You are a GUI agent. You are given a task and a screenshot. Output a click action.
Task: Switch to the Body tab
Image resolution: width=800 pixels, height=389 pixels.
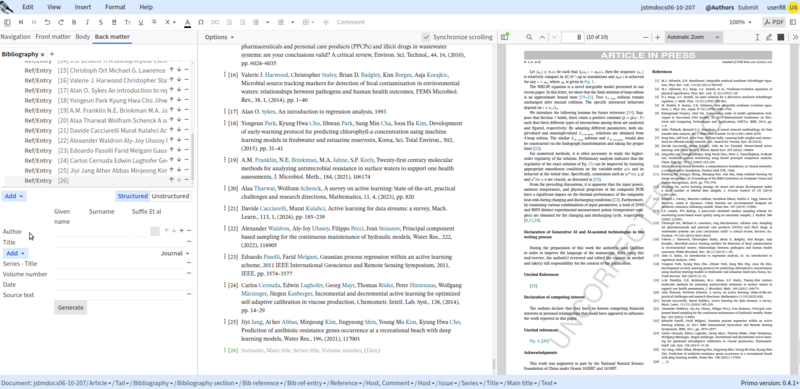click(x=83, y=37)
